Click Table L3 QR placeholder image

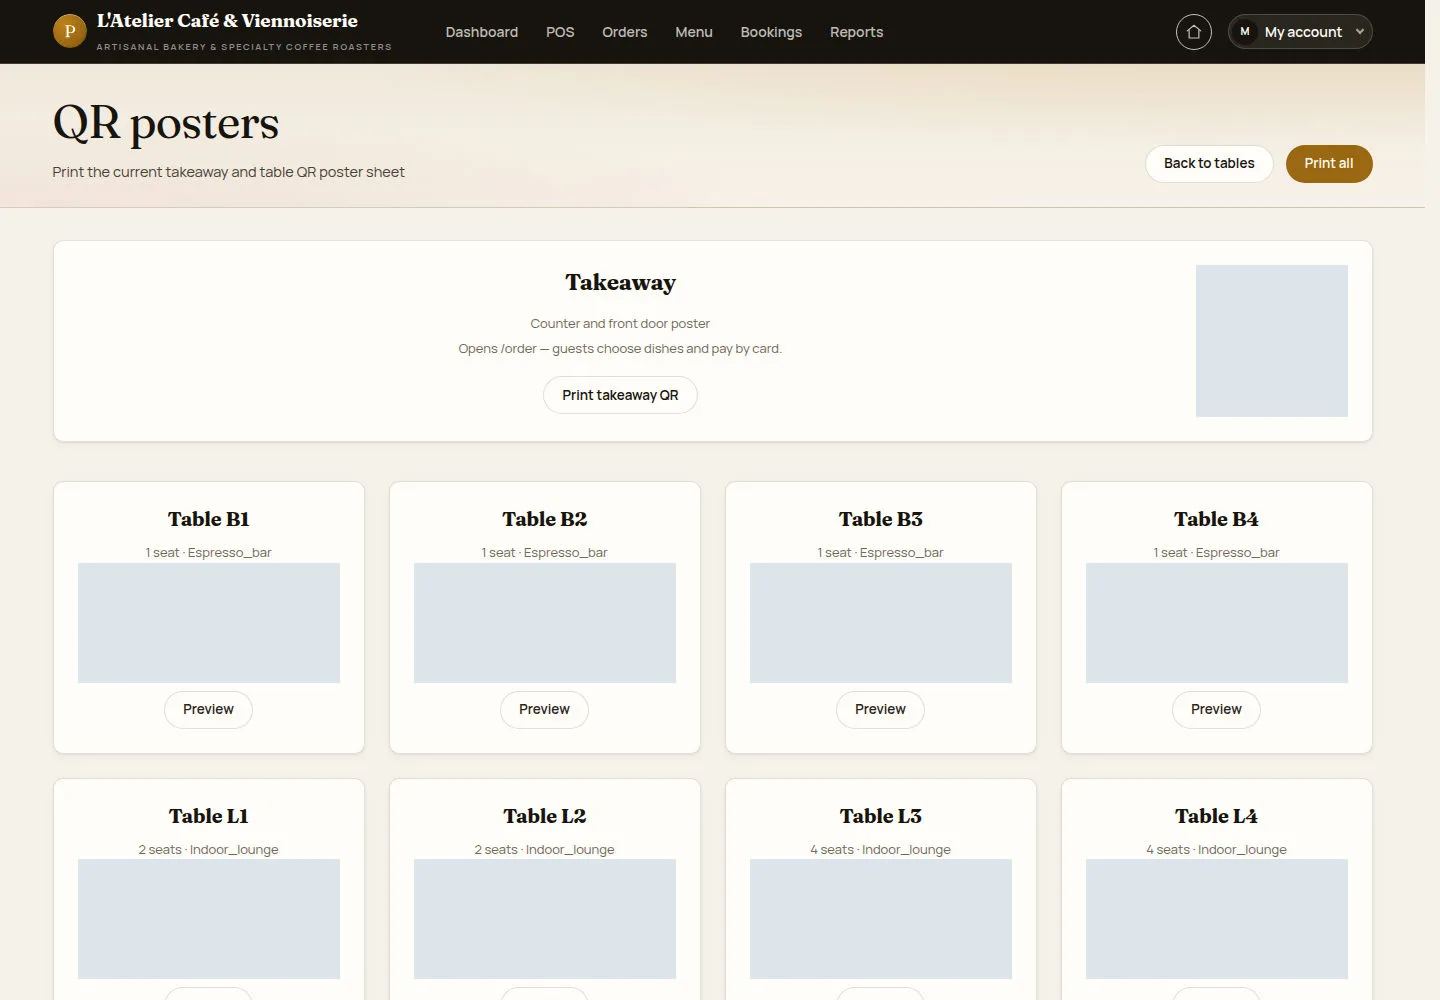click(881, 919)
